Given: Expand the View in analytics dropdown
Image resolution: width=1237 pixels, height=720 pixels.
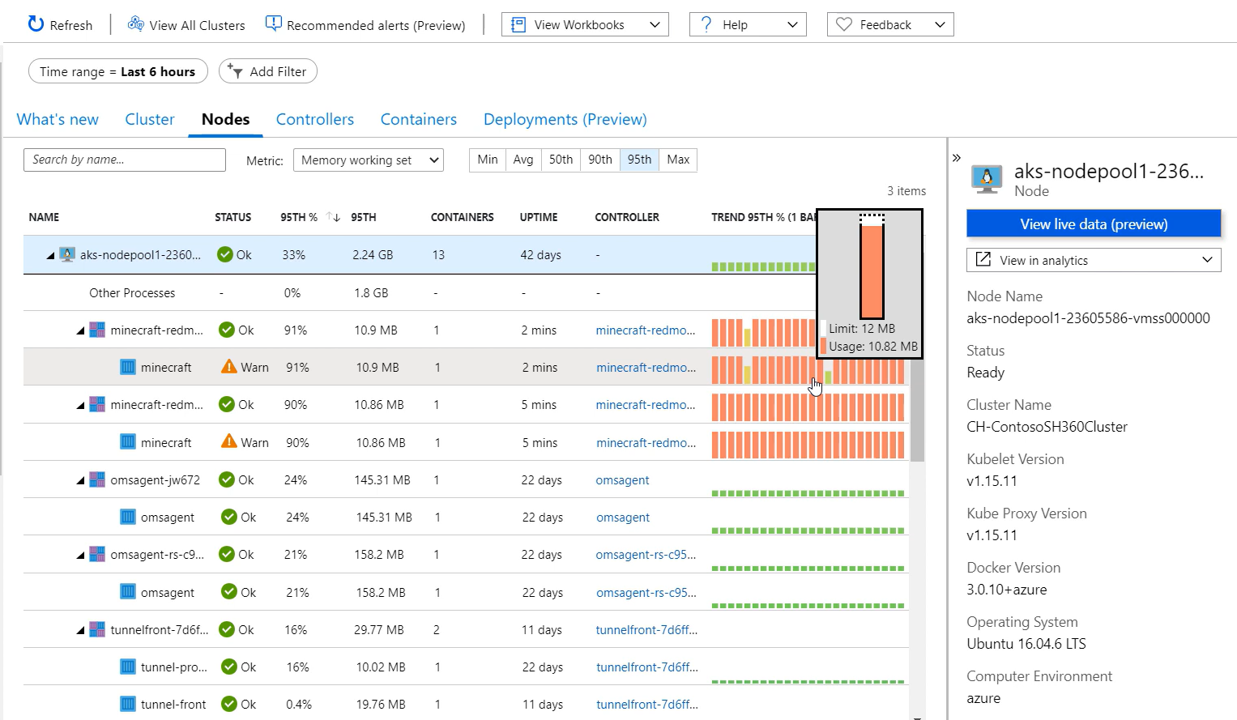Looking at the screenshot, I should (x=1093, y=260).
